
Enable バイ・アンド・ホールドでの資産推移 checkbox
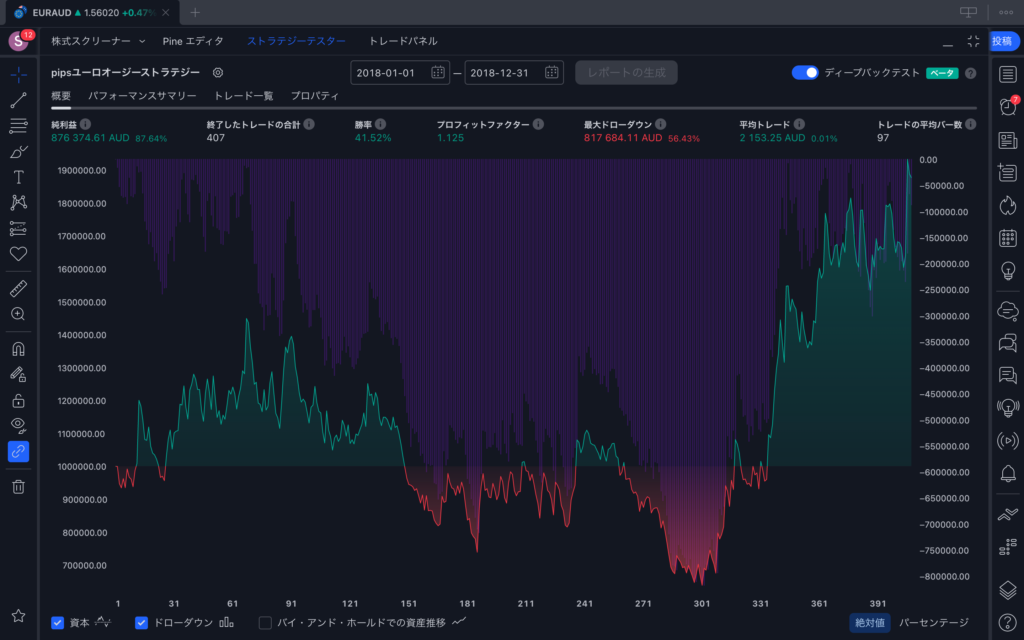(265, 622)
